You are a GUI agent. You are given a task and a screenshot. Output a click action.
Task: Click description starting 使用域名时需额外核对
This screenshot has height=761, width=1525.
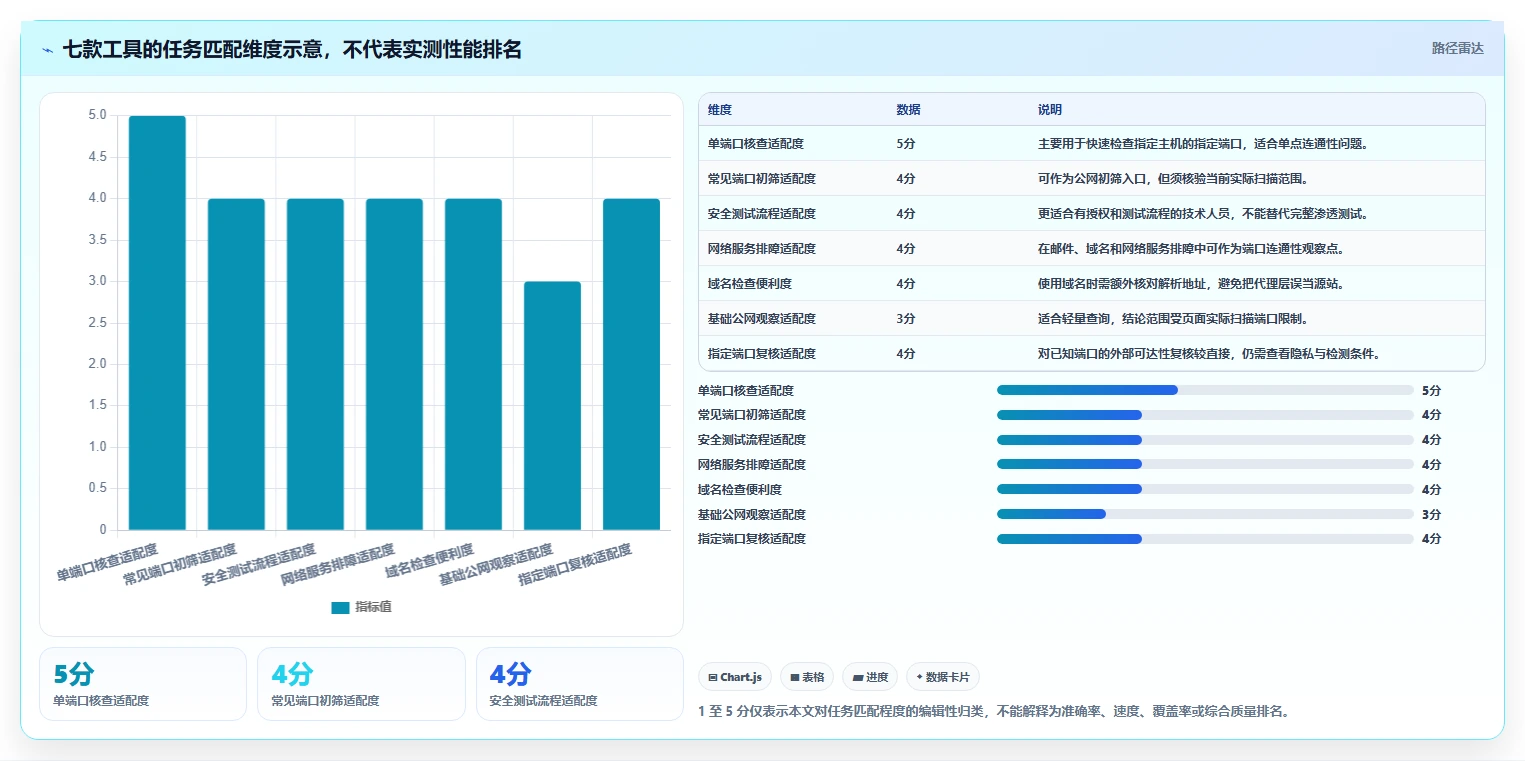(x=1191, y=284)
